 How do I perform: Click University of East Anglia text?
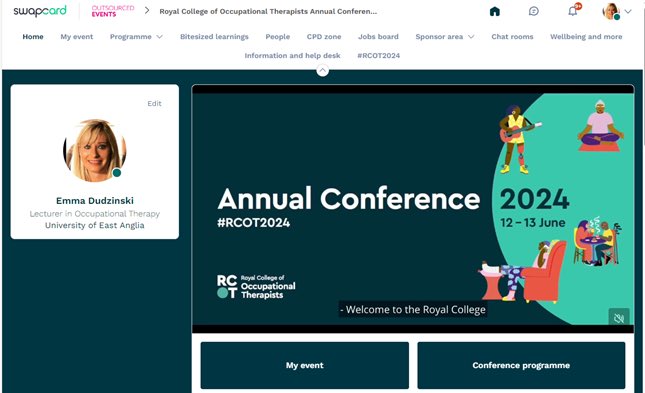[95, 226]
